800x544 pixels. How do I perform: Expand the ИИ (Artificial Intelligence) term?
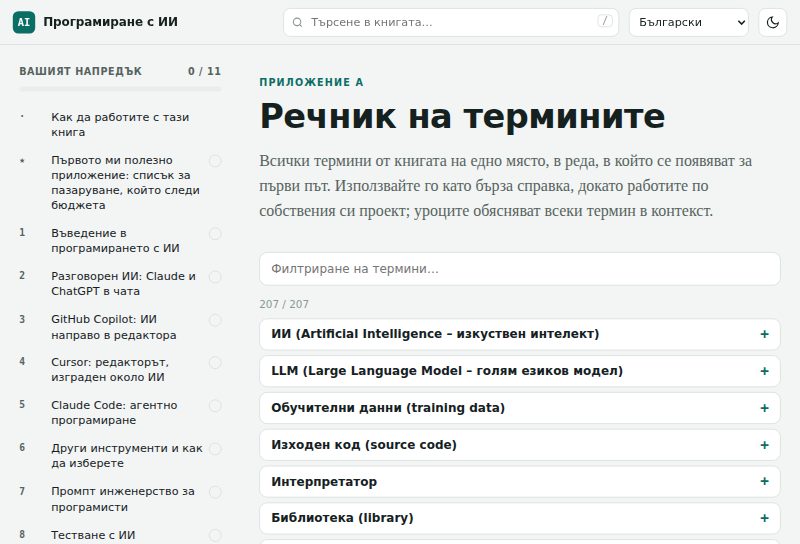tap(519, 334)
